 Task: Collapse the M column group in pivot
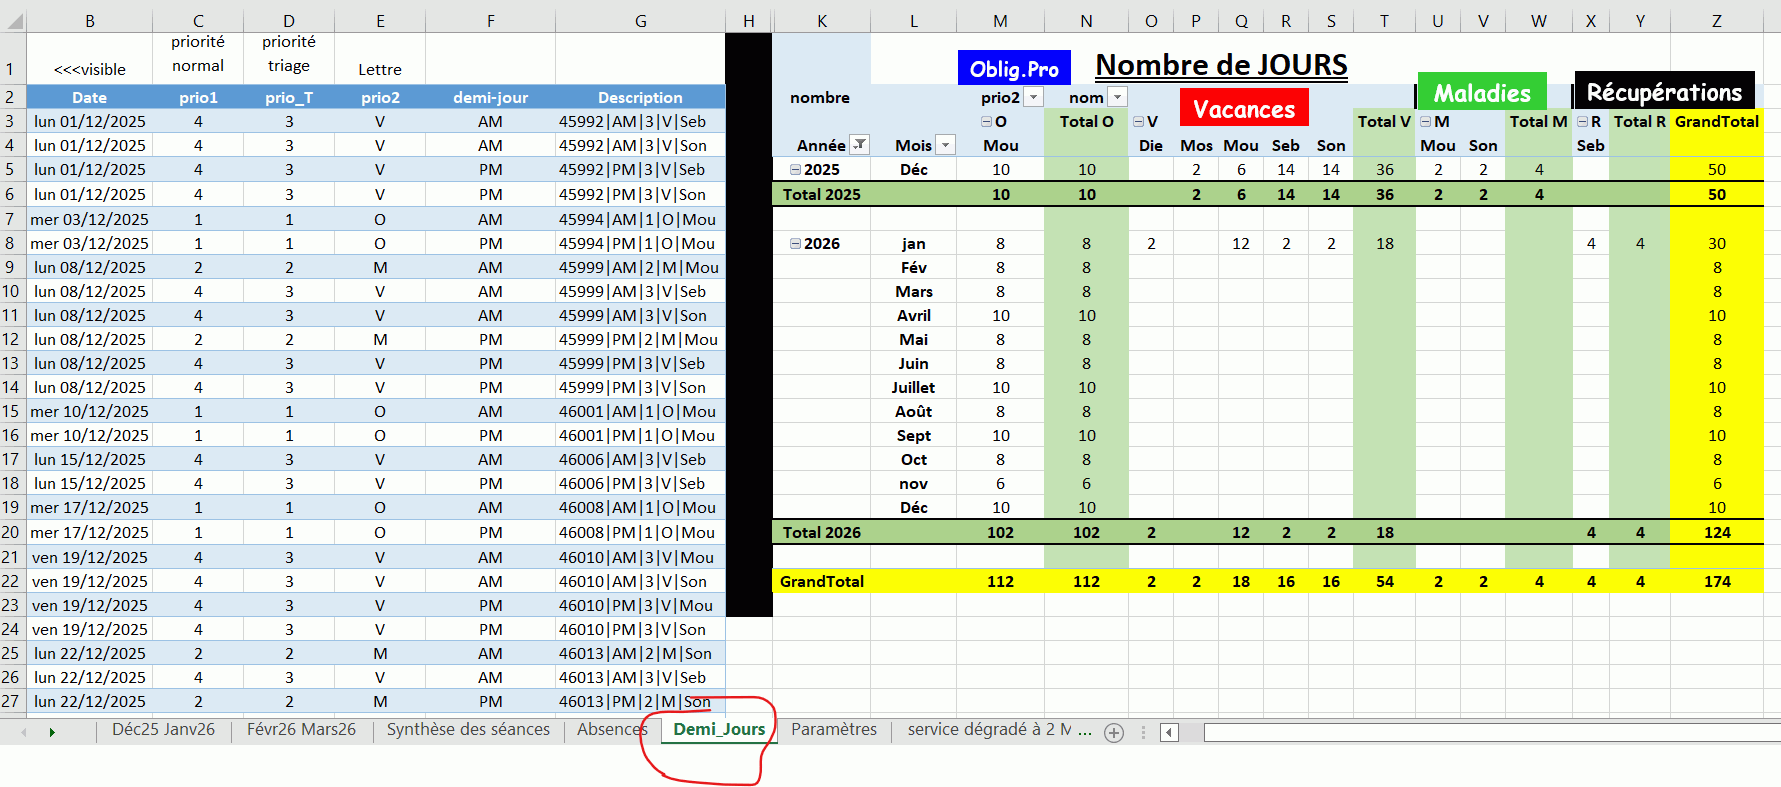1426,122
